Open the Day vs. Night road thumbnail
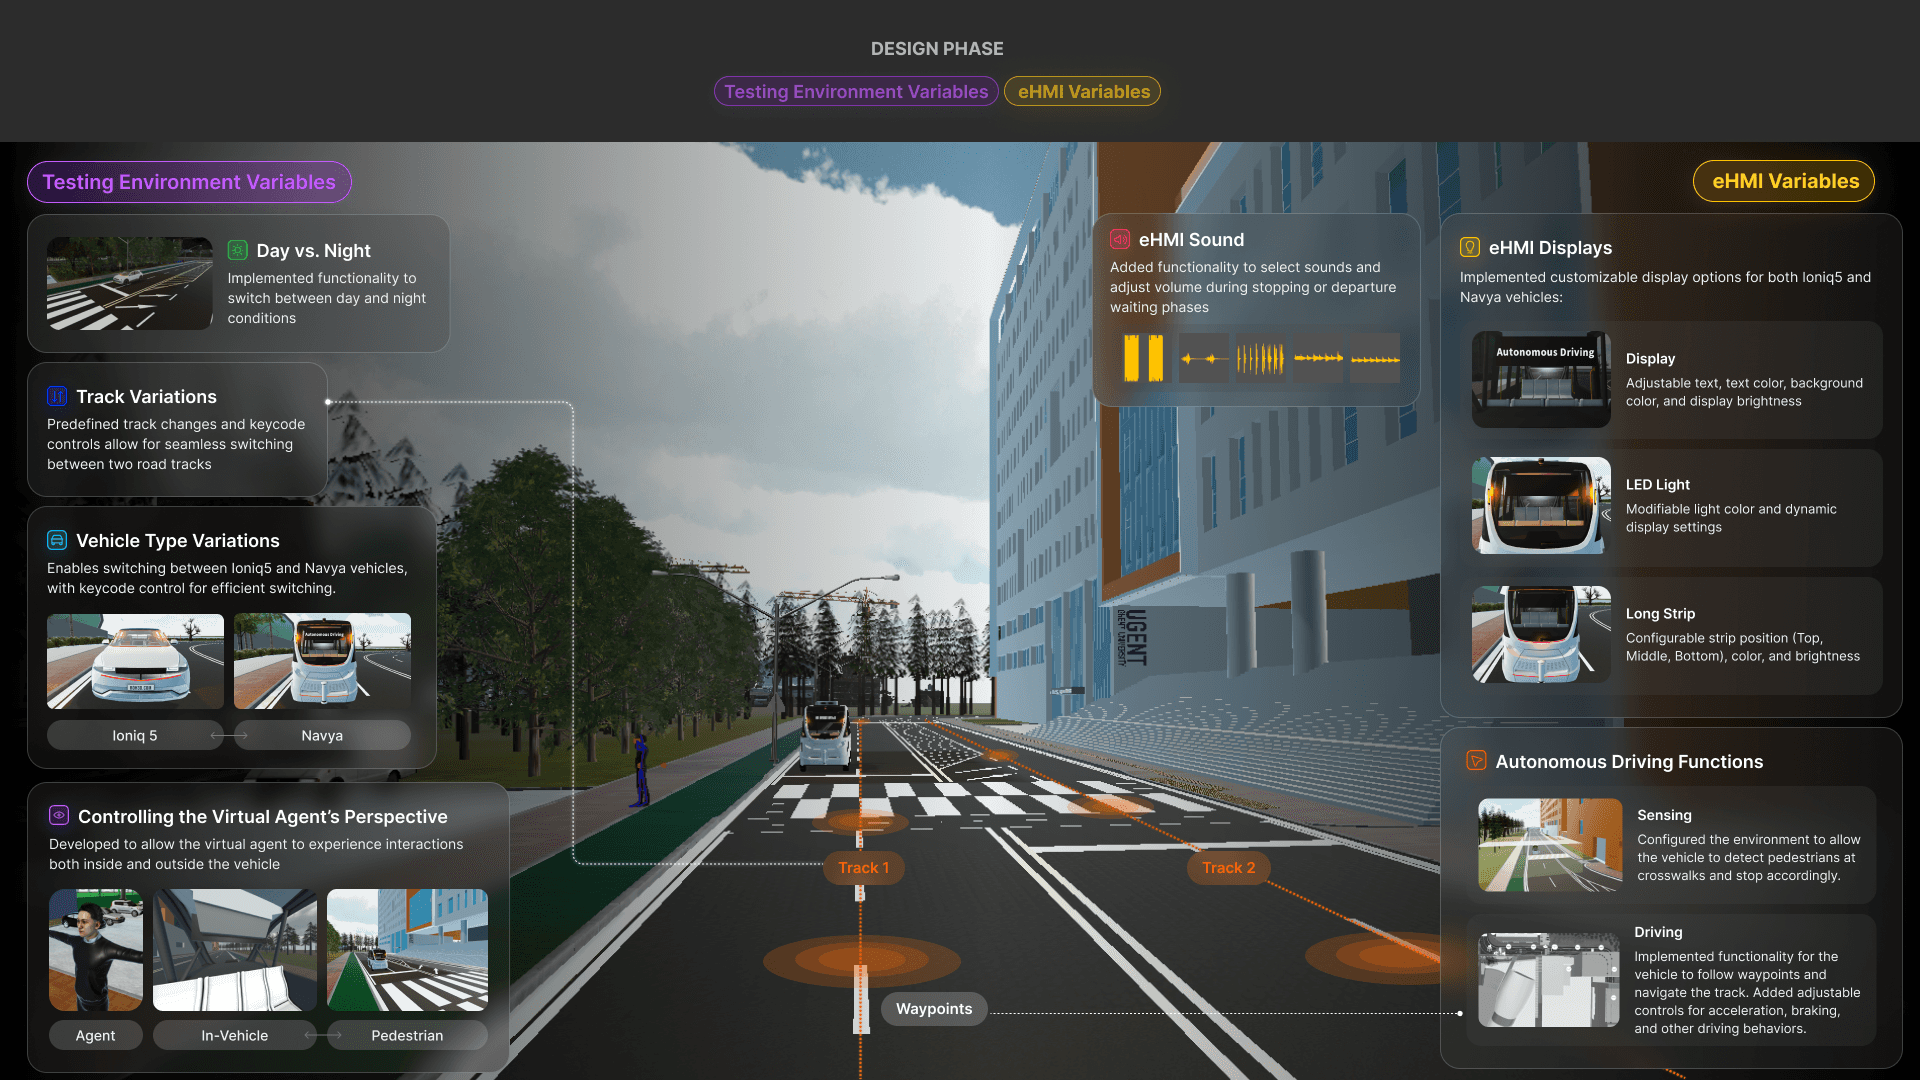 (x=129, y=283)
